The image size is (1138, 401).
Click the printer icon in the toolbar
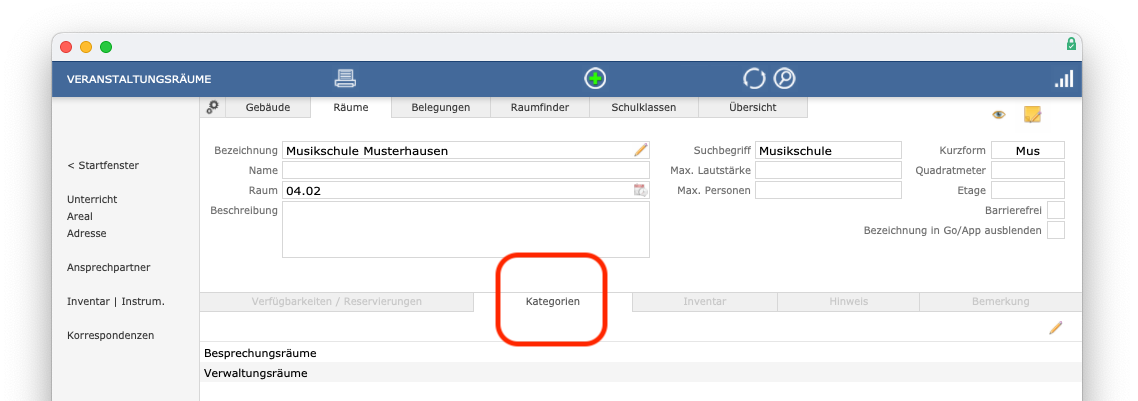345,78
